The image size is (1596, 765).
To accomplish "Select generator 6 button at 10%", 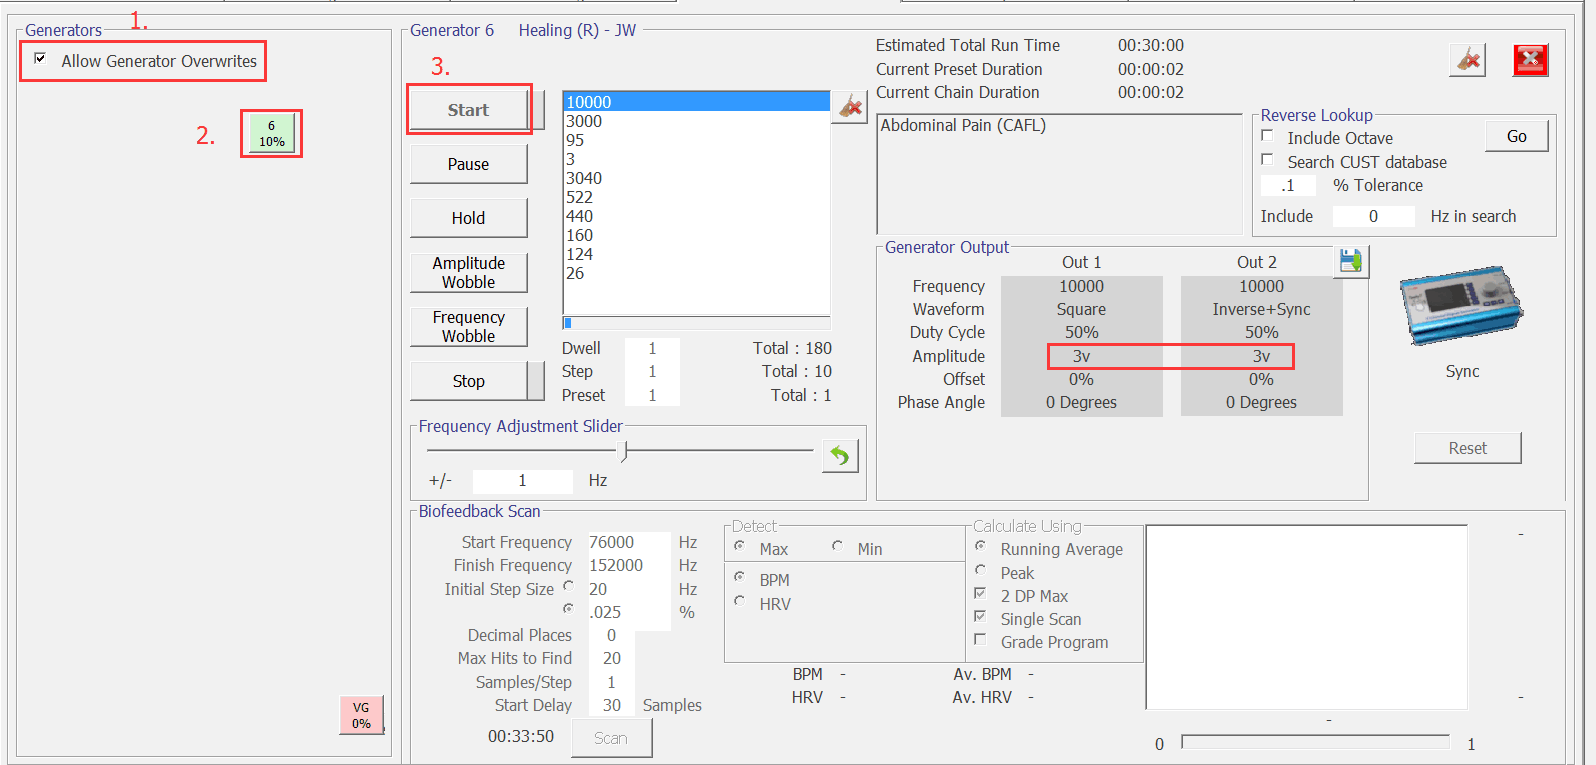I will click(271, 134).
